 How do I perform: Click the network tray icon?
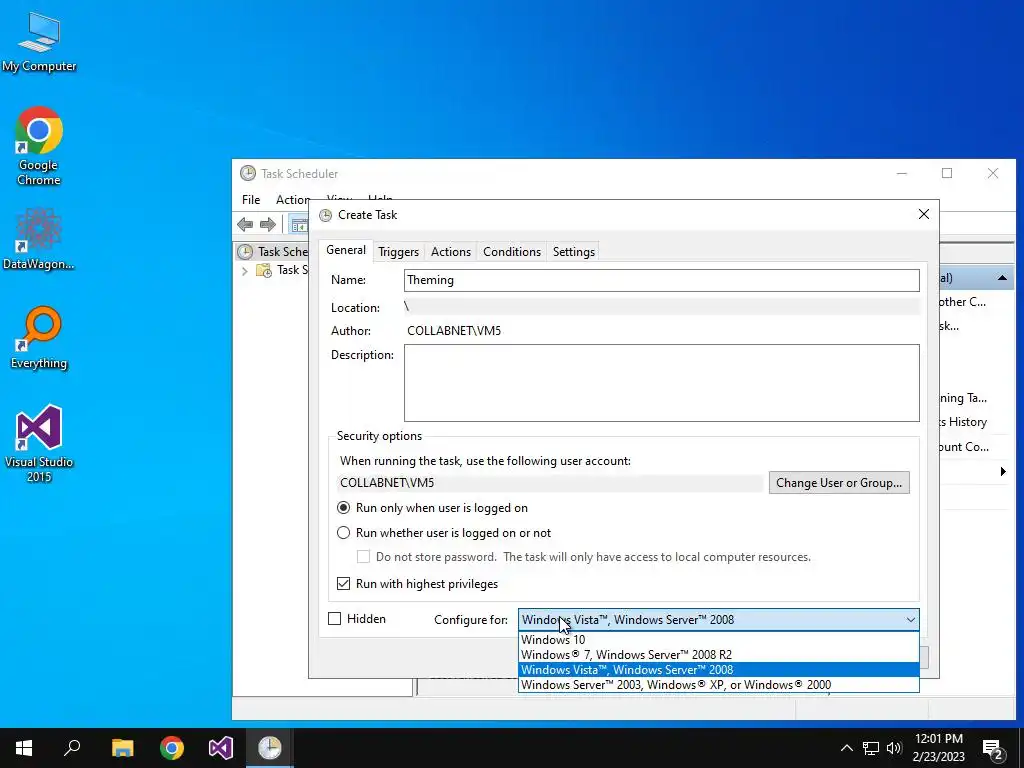click(871, 748)
